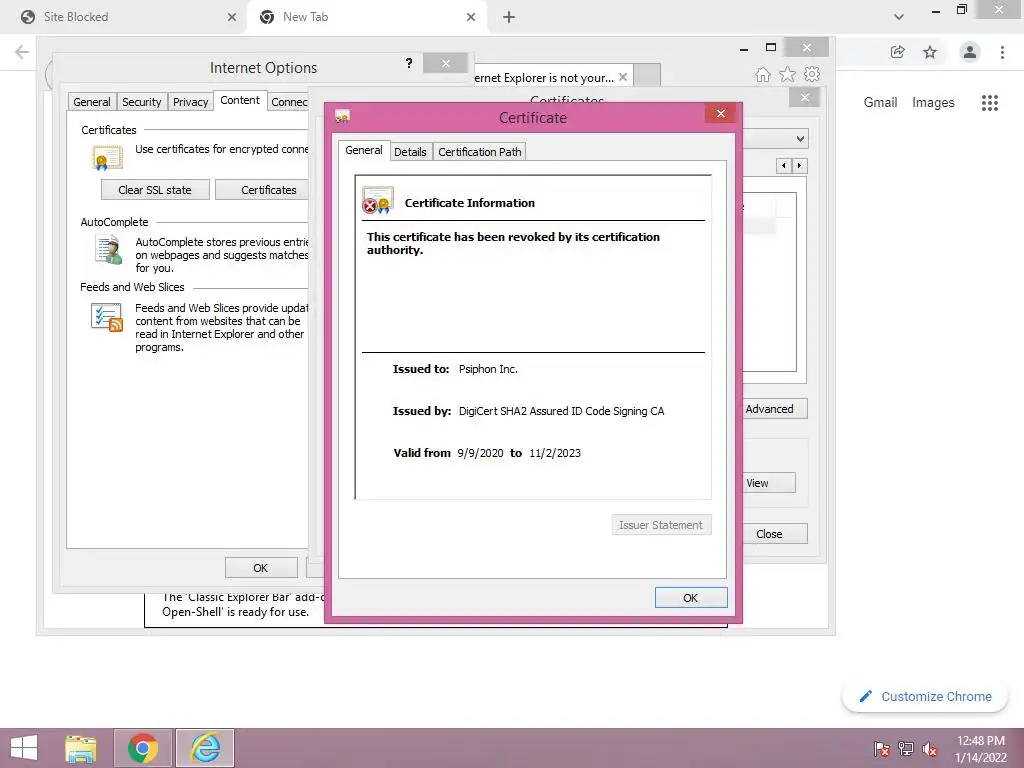Switch to the Site Blocked Chrome tab
Screen dimensions: 1024x768
point(122,17)
